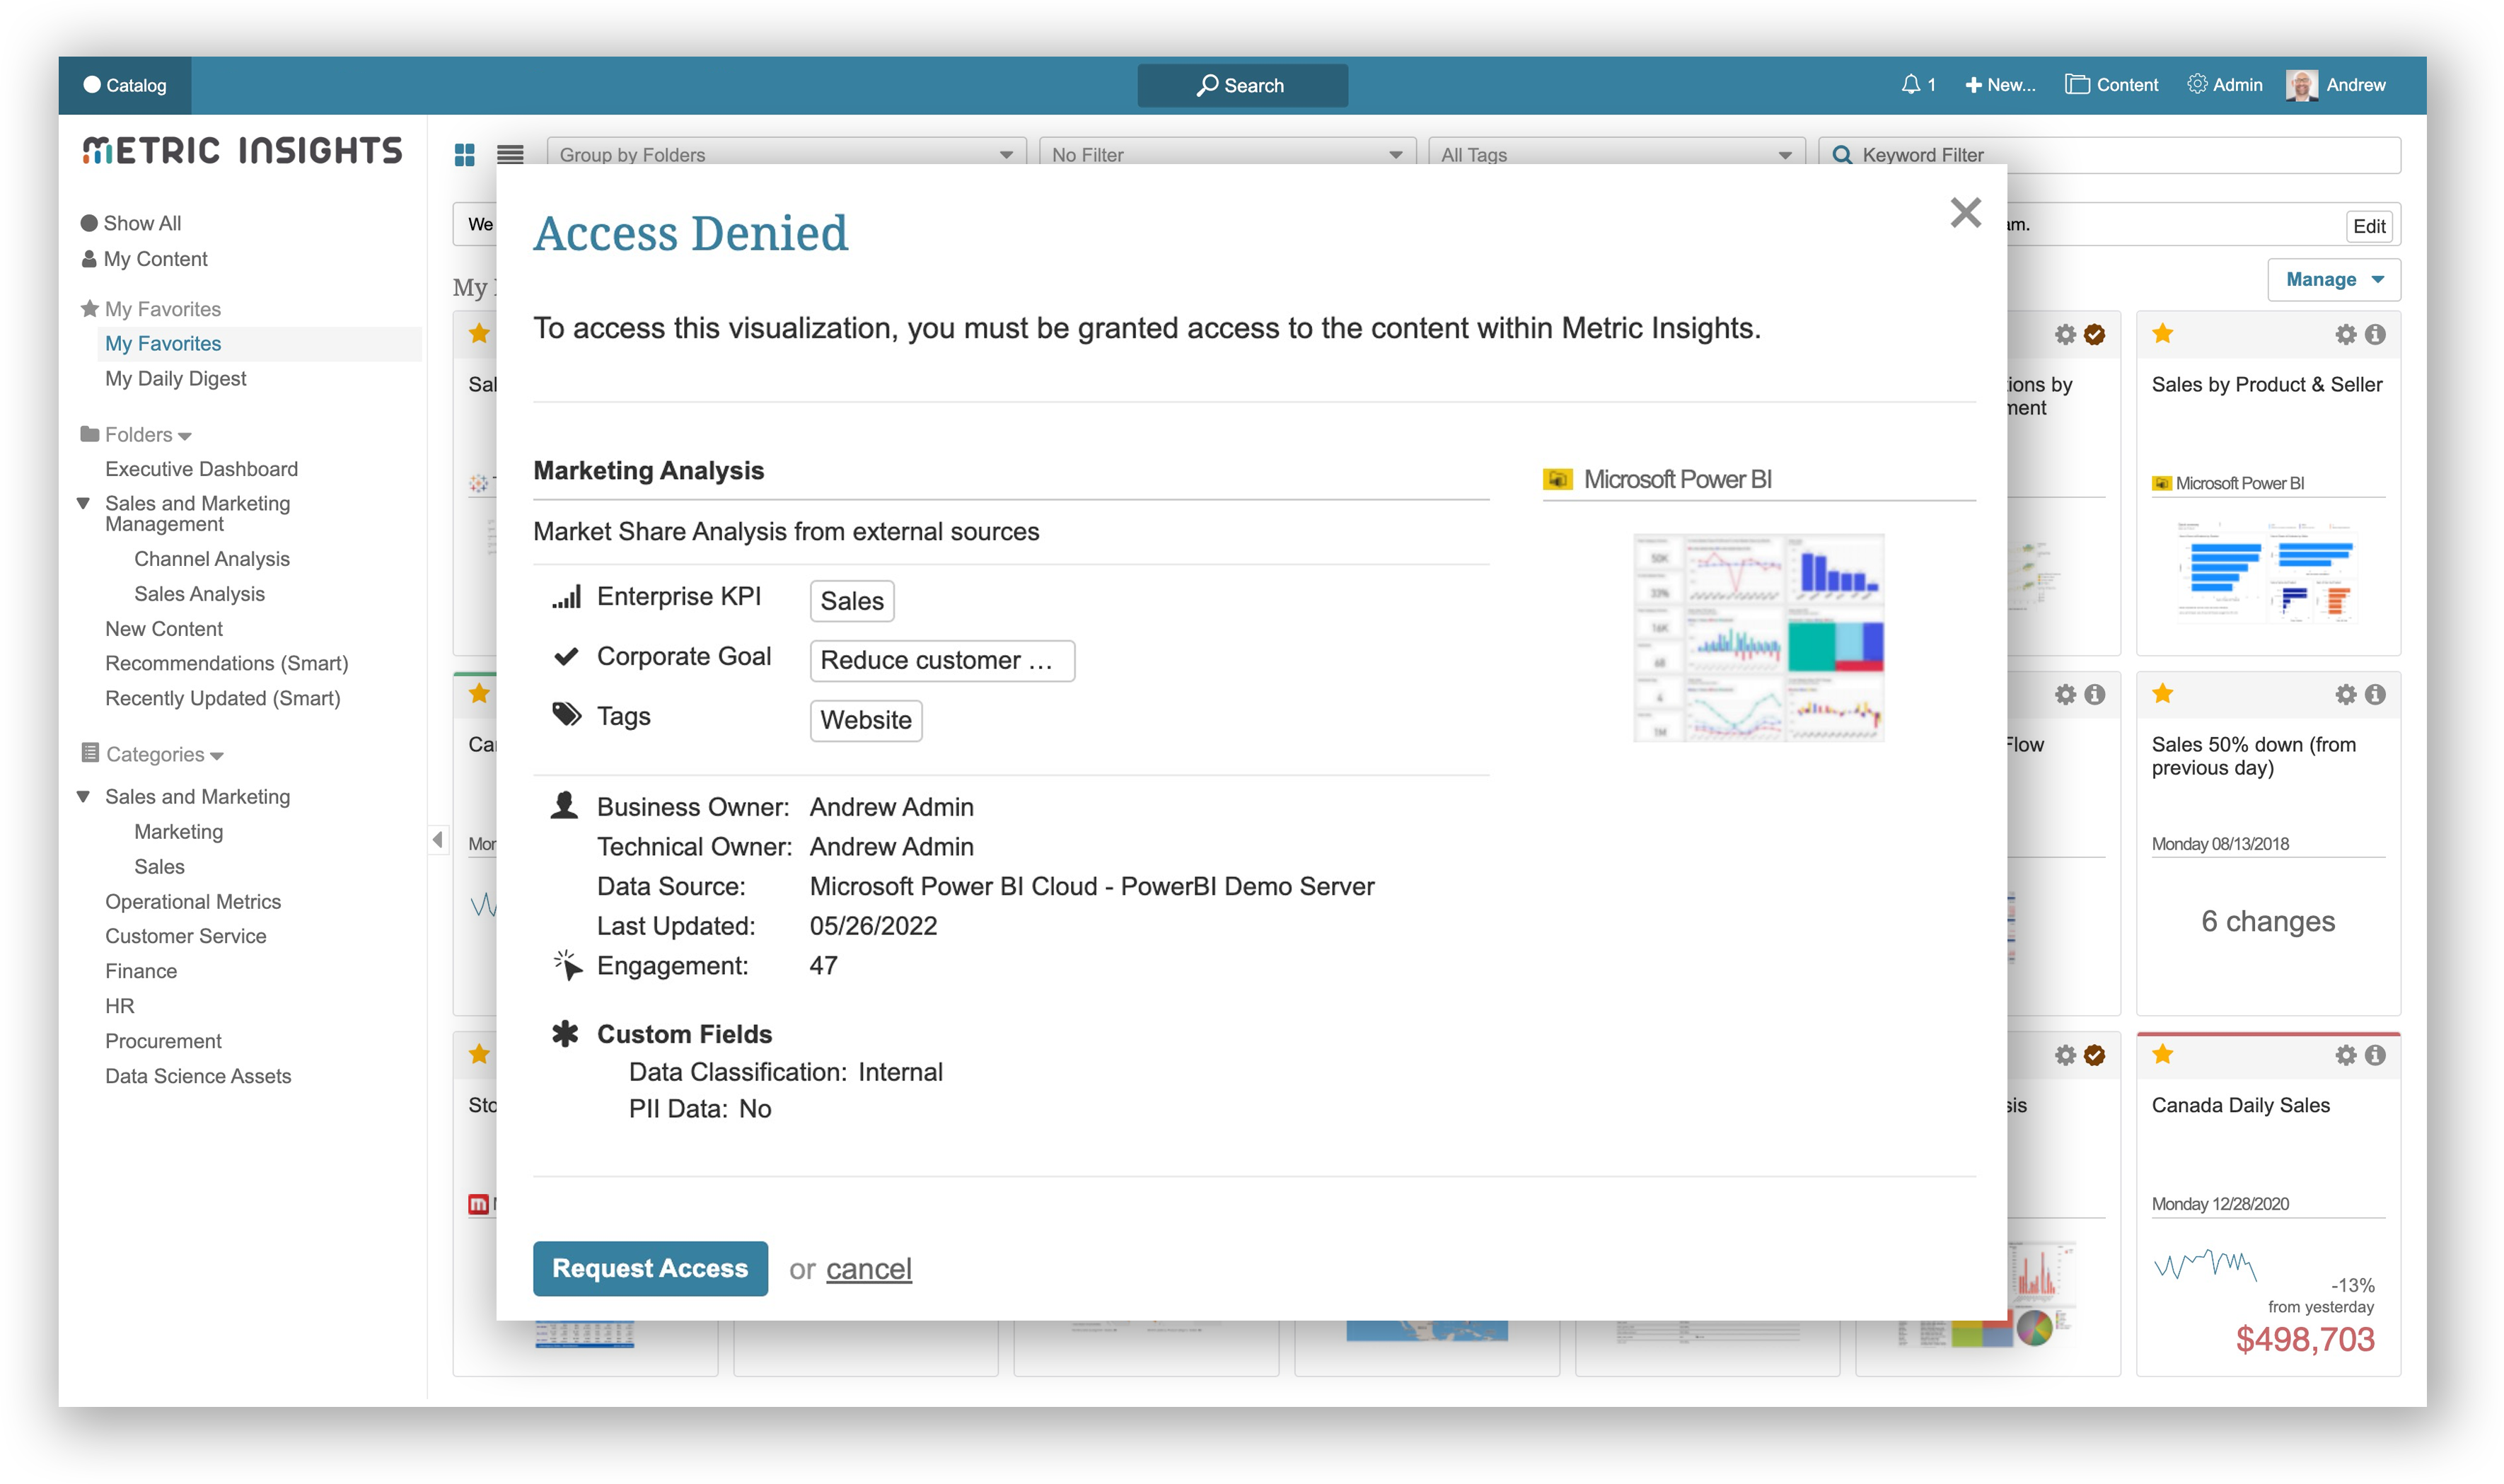
Task: Select the Finance category
Action: 141,971
